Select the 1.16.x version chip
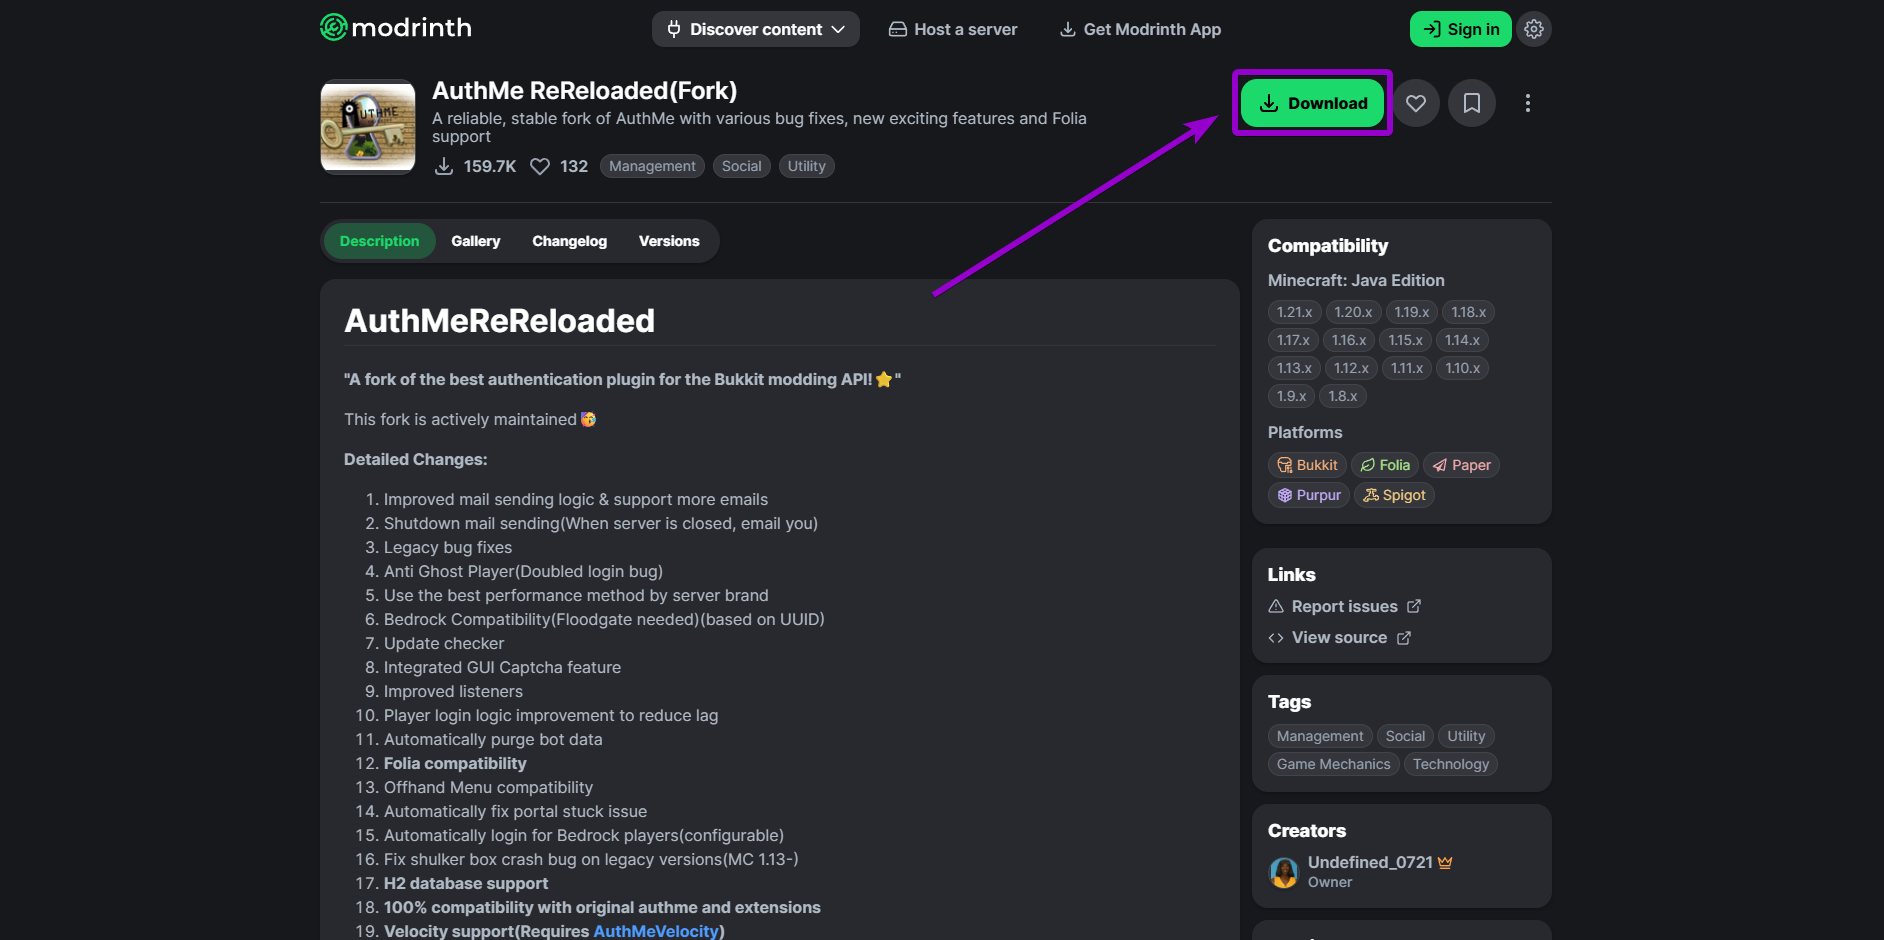 pos(1349,340)
